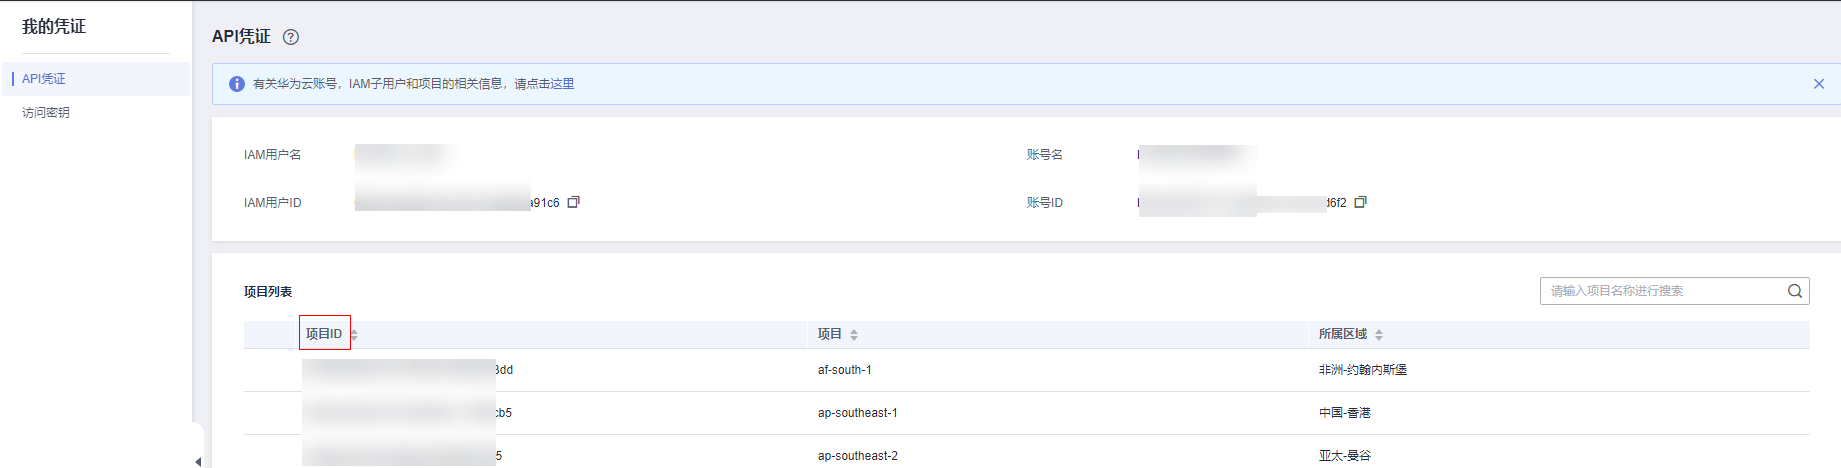Click the 我的凭证 sidebar title
Image resolution: width=1841 pixels, height=468 pixels.
54,27
